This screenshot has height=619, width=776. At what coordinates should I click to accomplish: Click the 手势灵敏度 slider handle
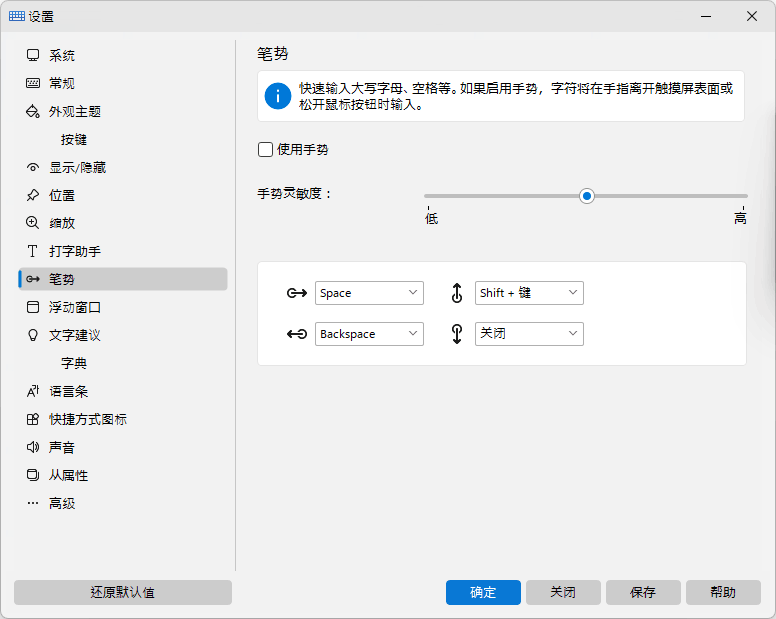click(x=586, y=196)
